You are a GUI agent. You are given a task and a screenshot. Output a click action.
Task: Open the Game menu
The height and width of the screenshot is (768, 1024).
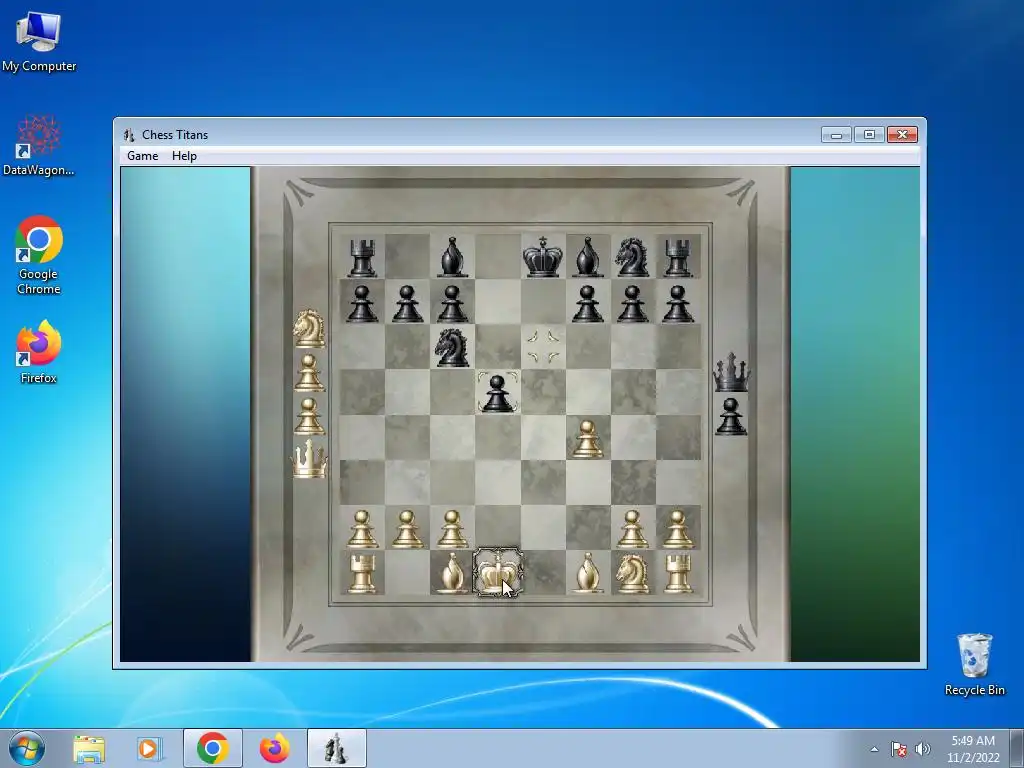(x=142, y=155)
